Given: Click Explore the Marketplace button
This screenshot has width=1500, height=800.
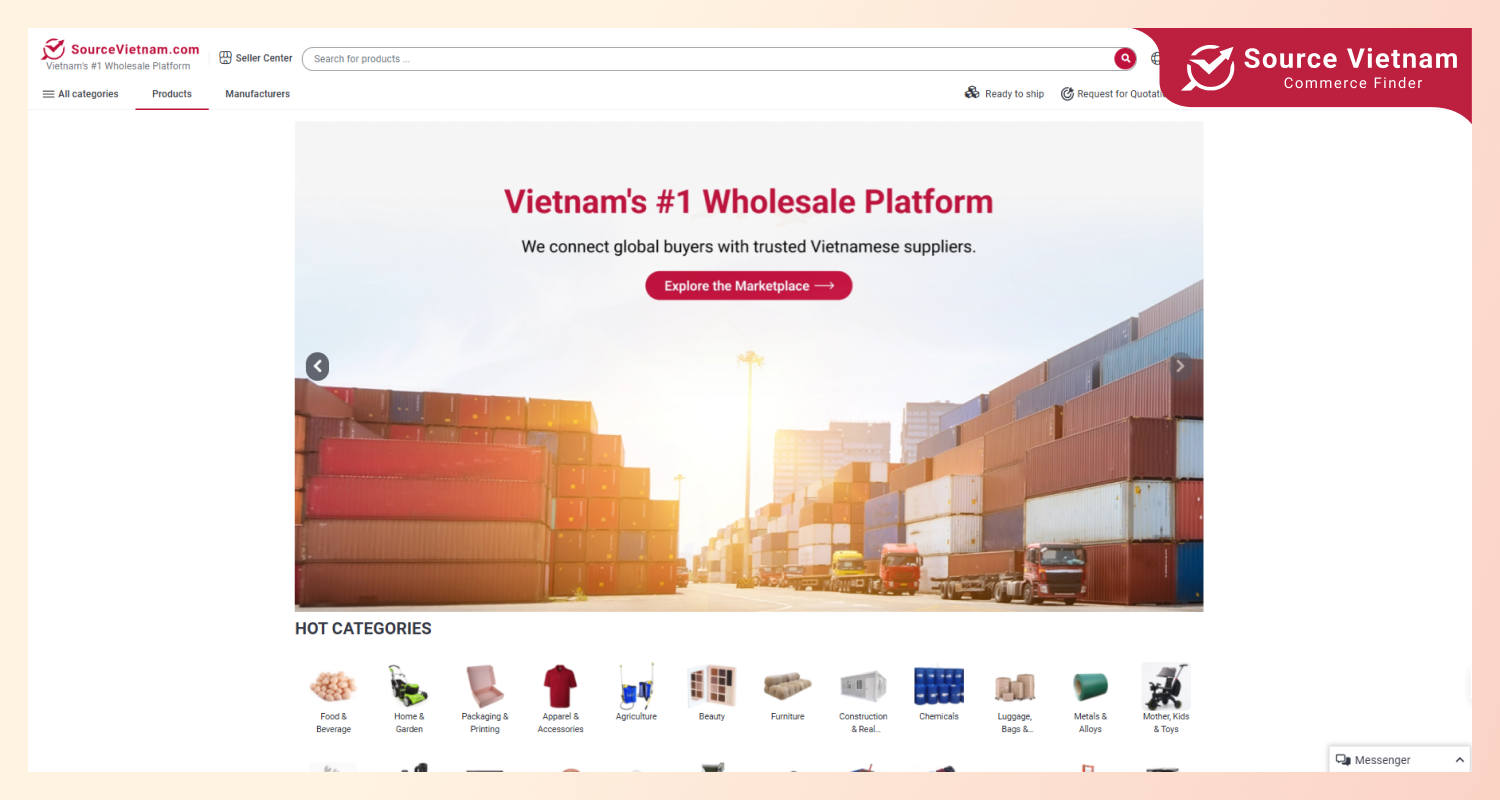Looking at the screenshot, I should tap(748, 286).
